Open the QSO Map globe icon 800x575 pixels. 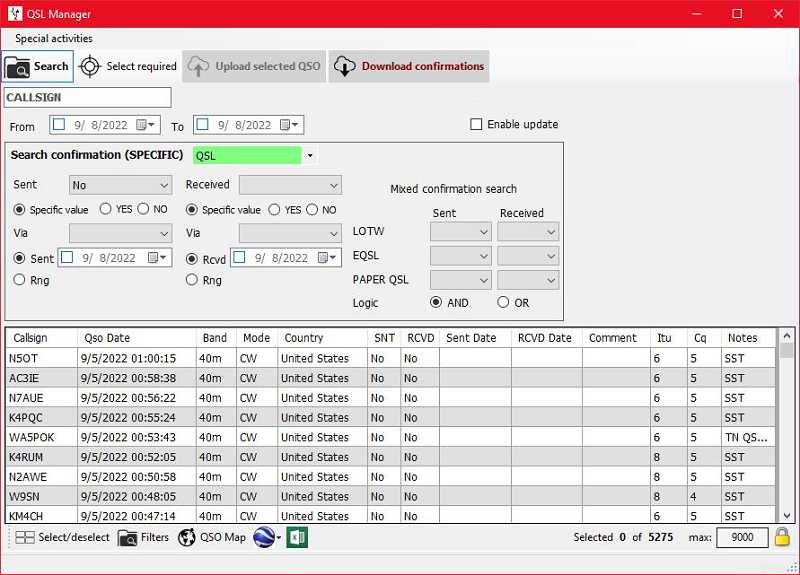coord(187,538)
